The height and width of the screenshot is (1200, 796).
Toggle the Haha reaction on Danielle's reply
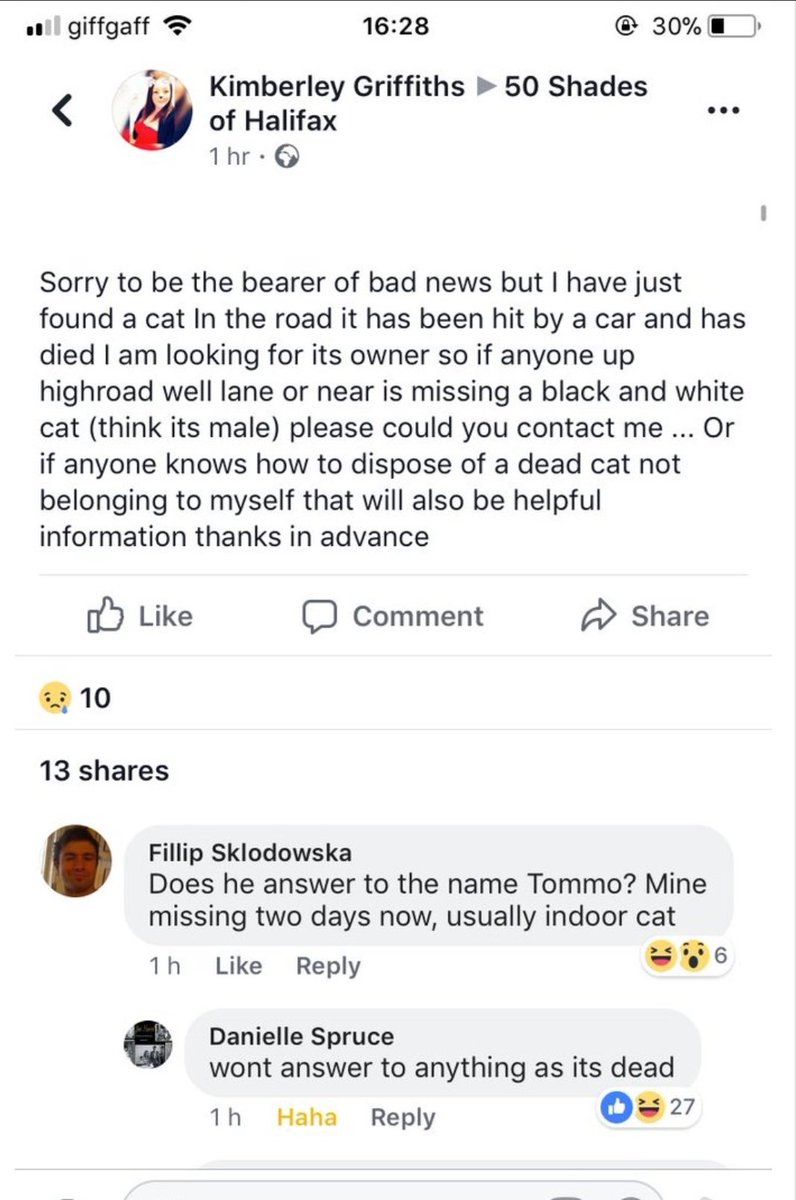click(306, 1117)
